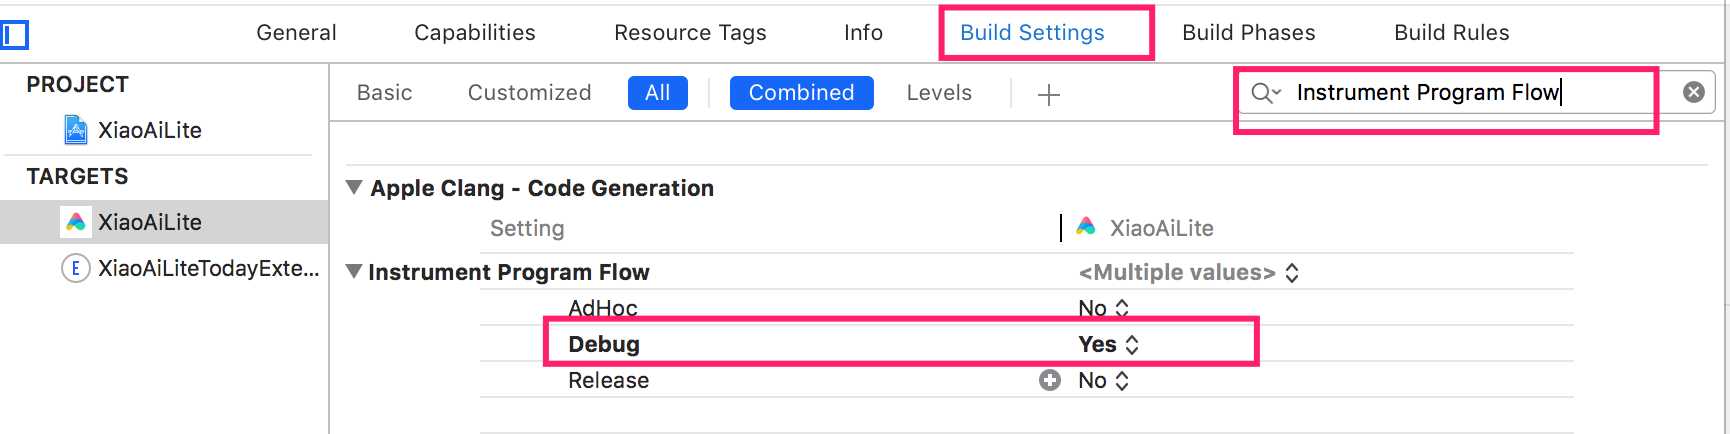Open the Build Phases tab
The height and width of the screenshot is (434, 1730).
[1248, 33]
